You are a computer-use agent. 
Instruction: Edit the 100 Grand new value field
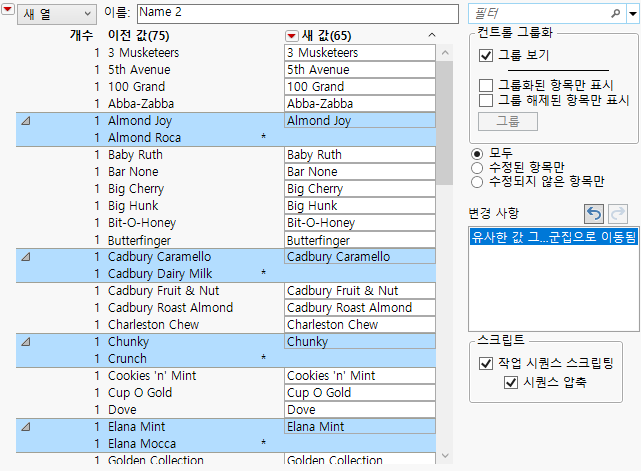pyautogui.click(x=360, y=87)
